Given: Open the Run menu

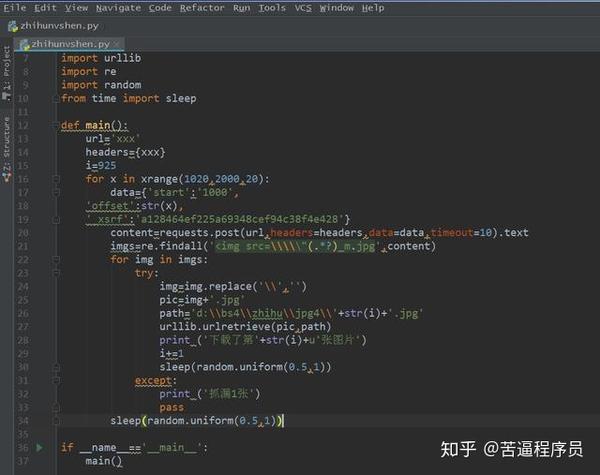Looking at the screenshot, I should coord(241,8).
